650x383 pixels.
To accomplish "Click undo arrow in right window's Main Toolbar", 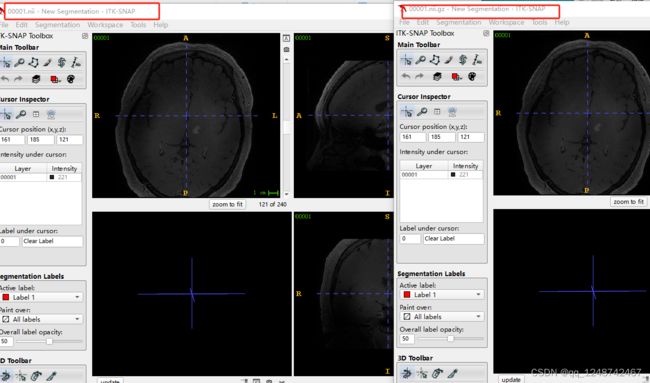I will pyautogui.click(x=406, y=76).
